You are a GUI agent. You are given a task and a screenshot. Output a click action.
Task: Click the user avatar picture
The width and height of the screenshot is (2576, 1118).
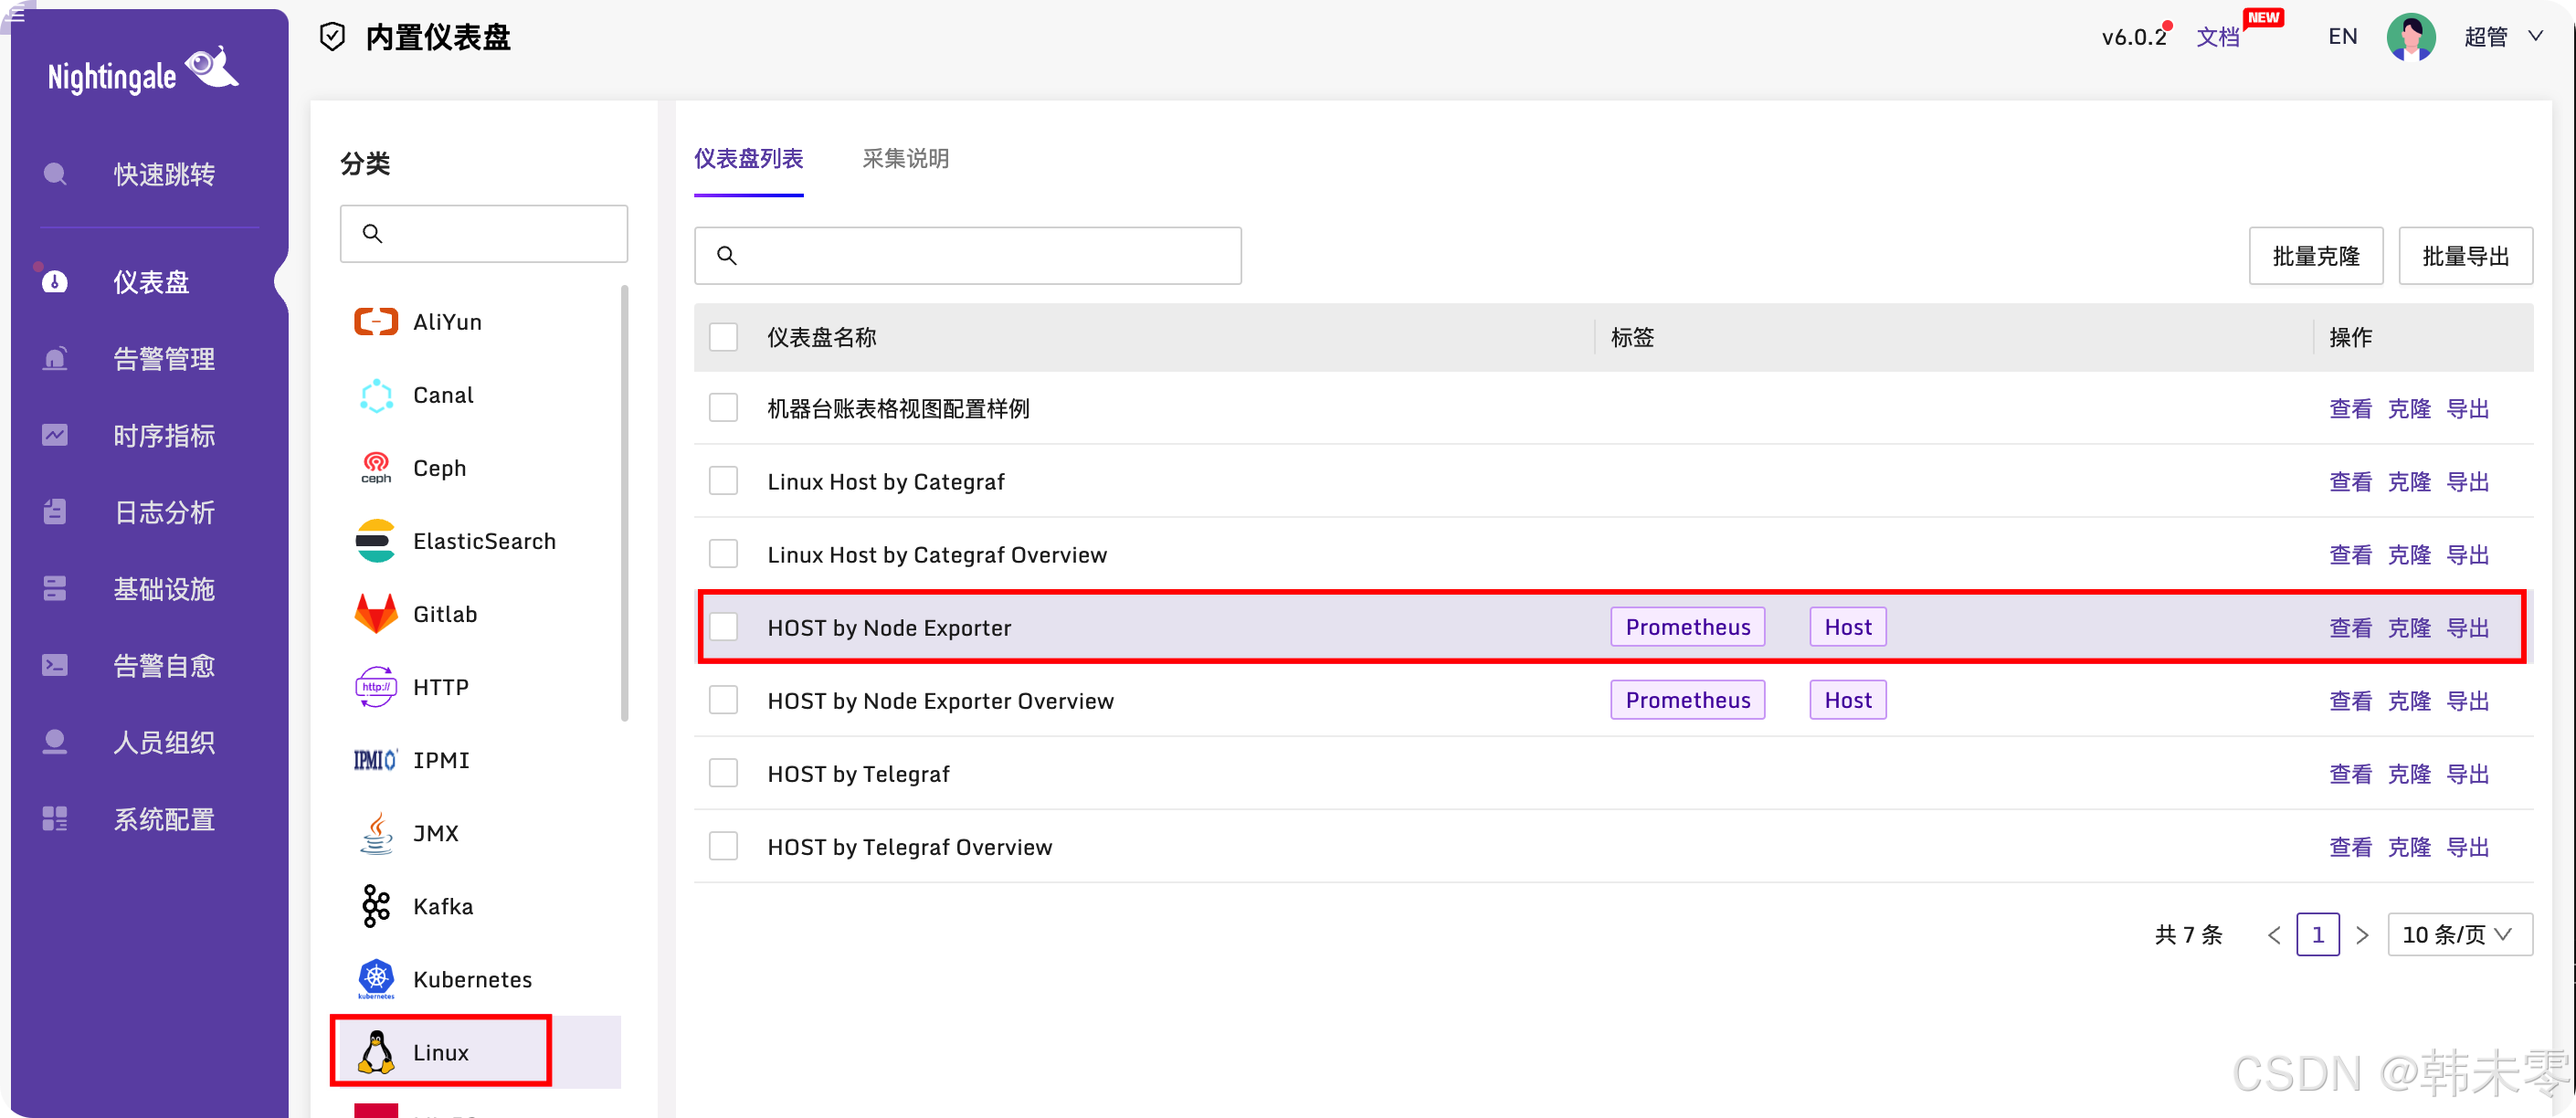click(2410, 37)
